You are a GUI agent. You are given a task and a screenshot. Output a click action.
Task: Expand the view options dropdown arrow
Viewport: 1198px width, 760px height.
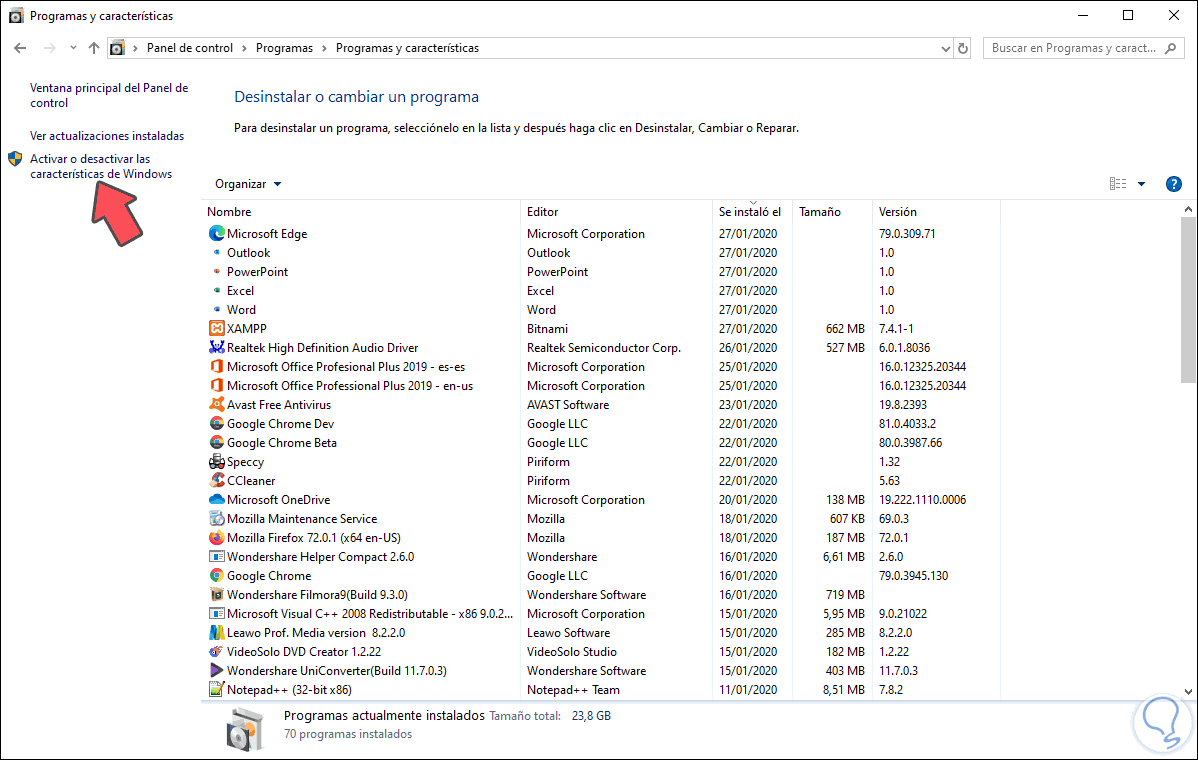(1141, 184)
